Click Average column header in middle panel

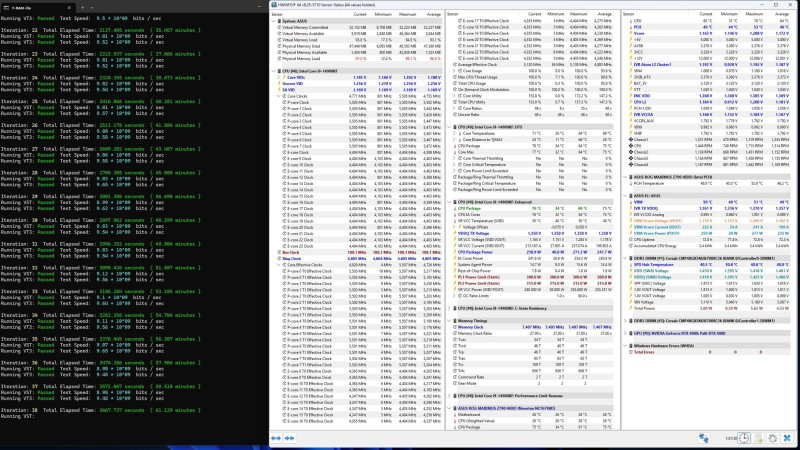click(x=605, y=14)
